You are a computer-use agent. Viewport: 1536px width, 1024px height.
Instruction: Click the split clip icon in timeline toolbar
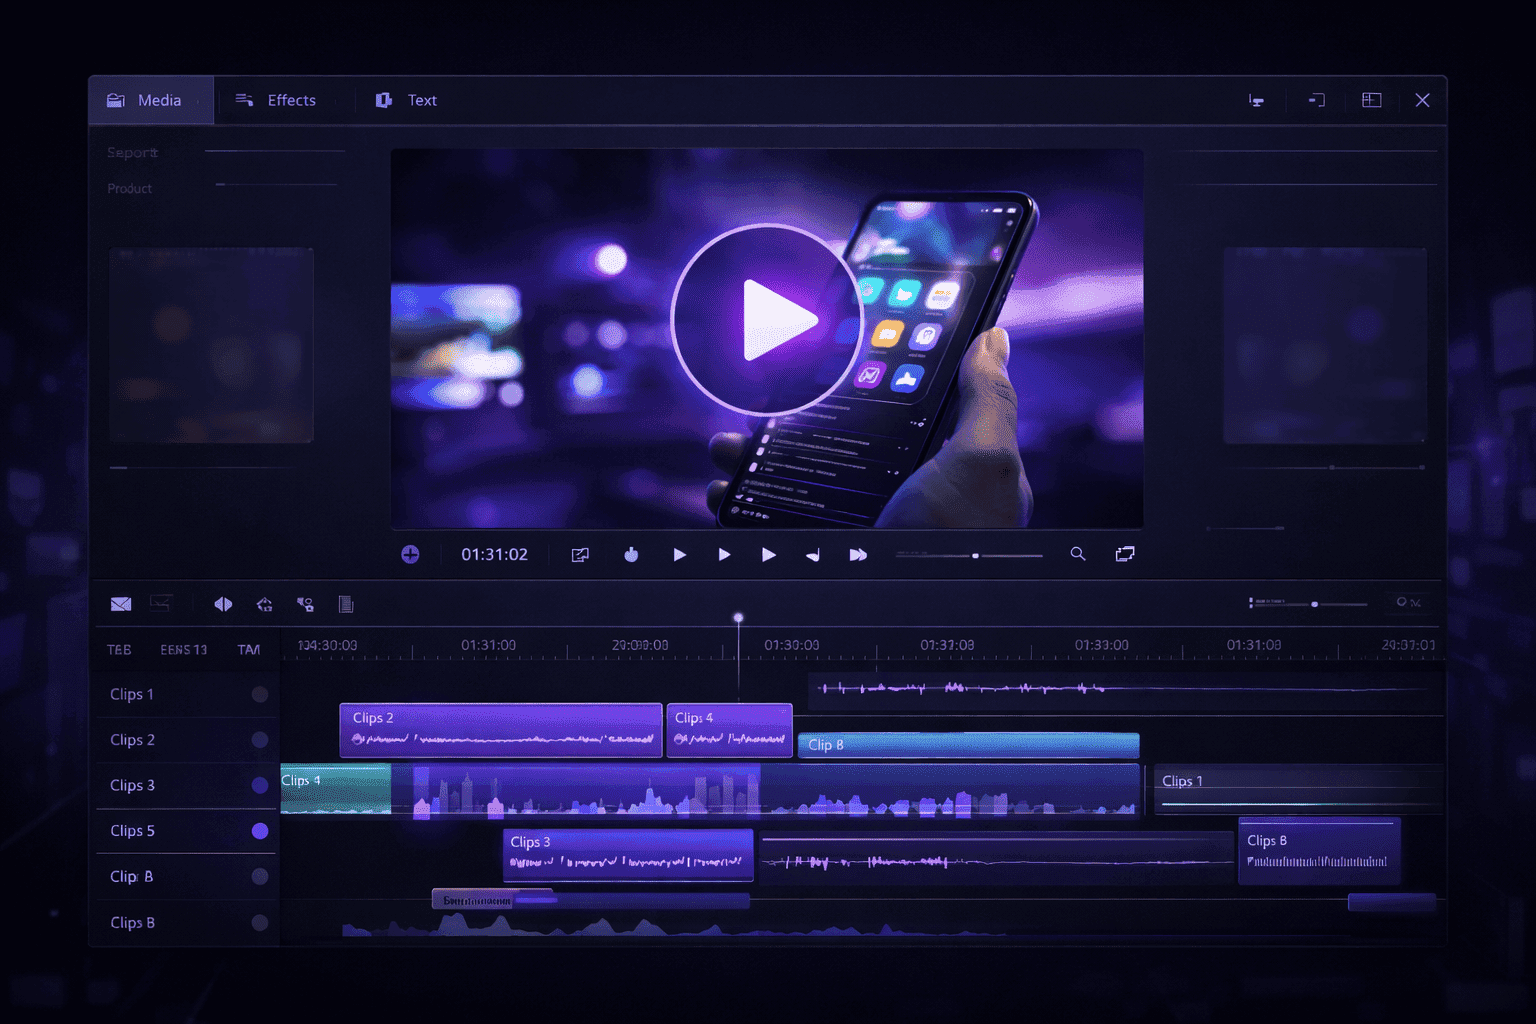click(222, 604)
